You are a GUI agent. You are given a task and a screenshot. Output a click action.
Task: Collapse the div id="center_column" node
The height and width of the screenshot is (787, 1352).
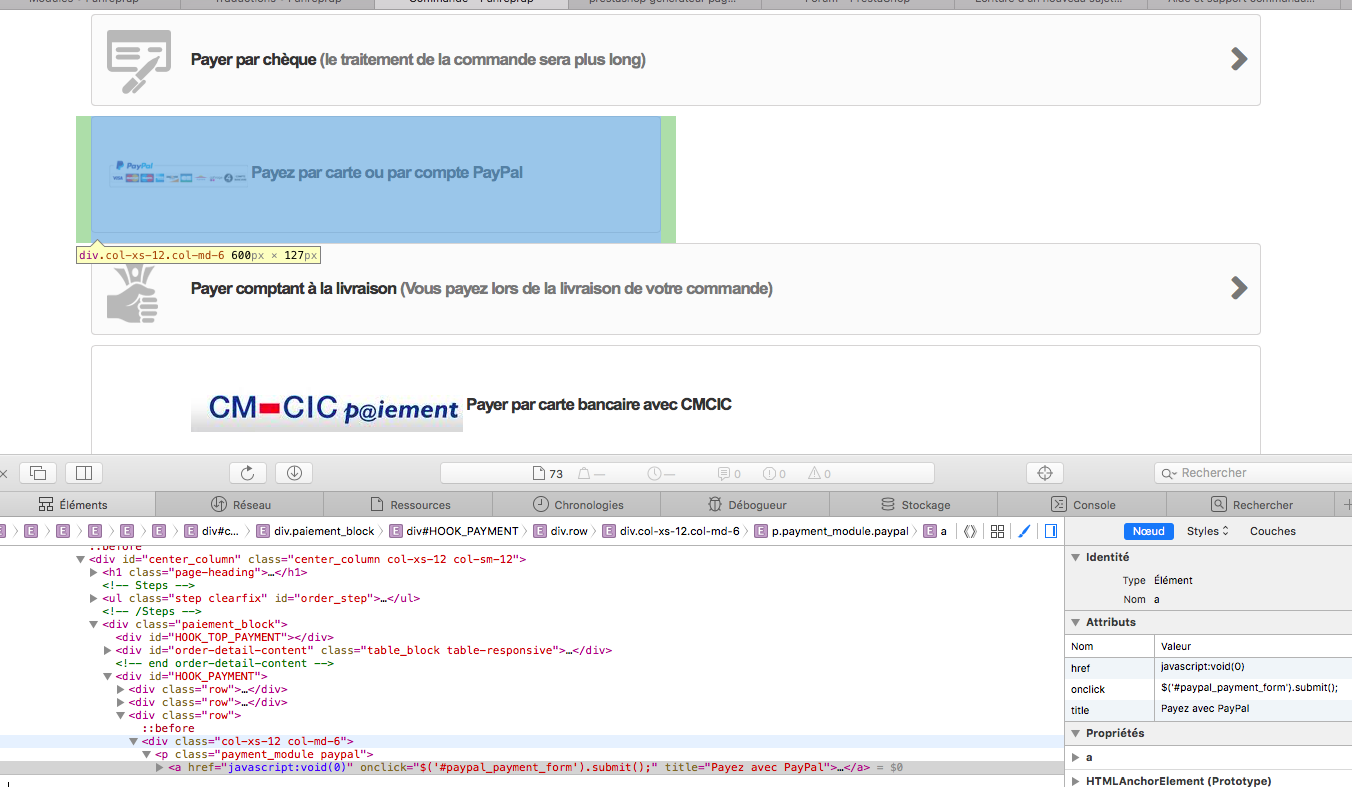(x=81, y=560)
